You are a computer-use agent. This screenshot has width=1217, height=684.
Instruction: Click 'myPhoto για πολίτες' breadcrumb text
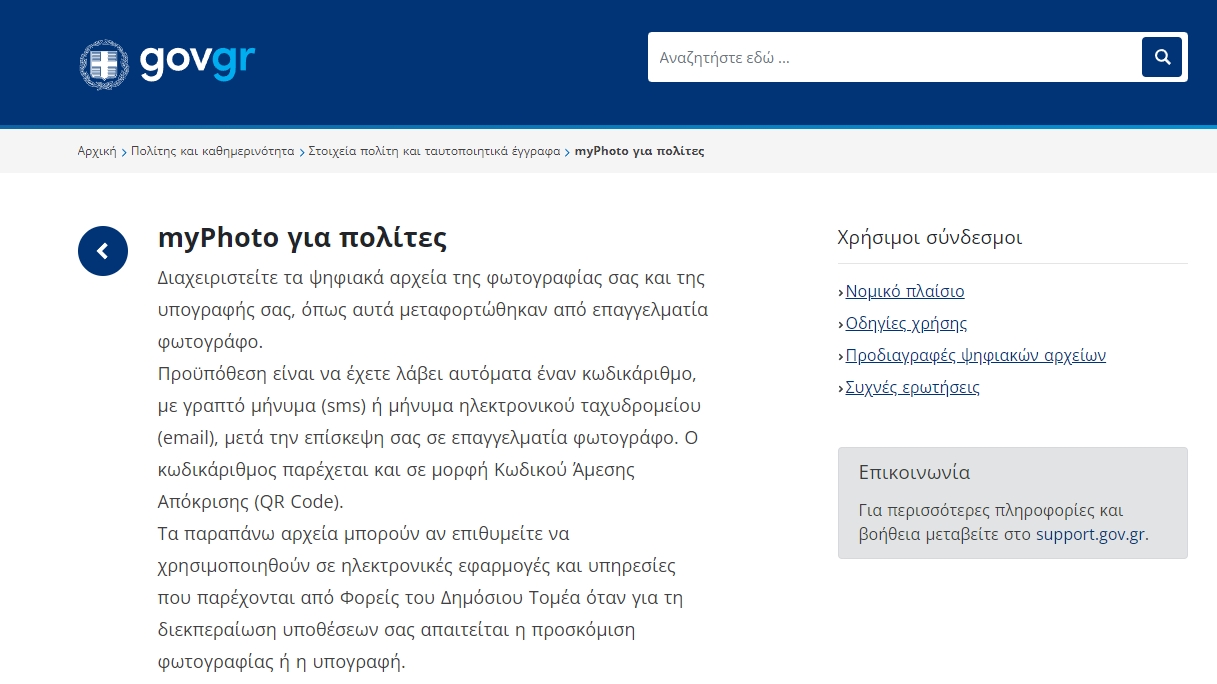639,151
